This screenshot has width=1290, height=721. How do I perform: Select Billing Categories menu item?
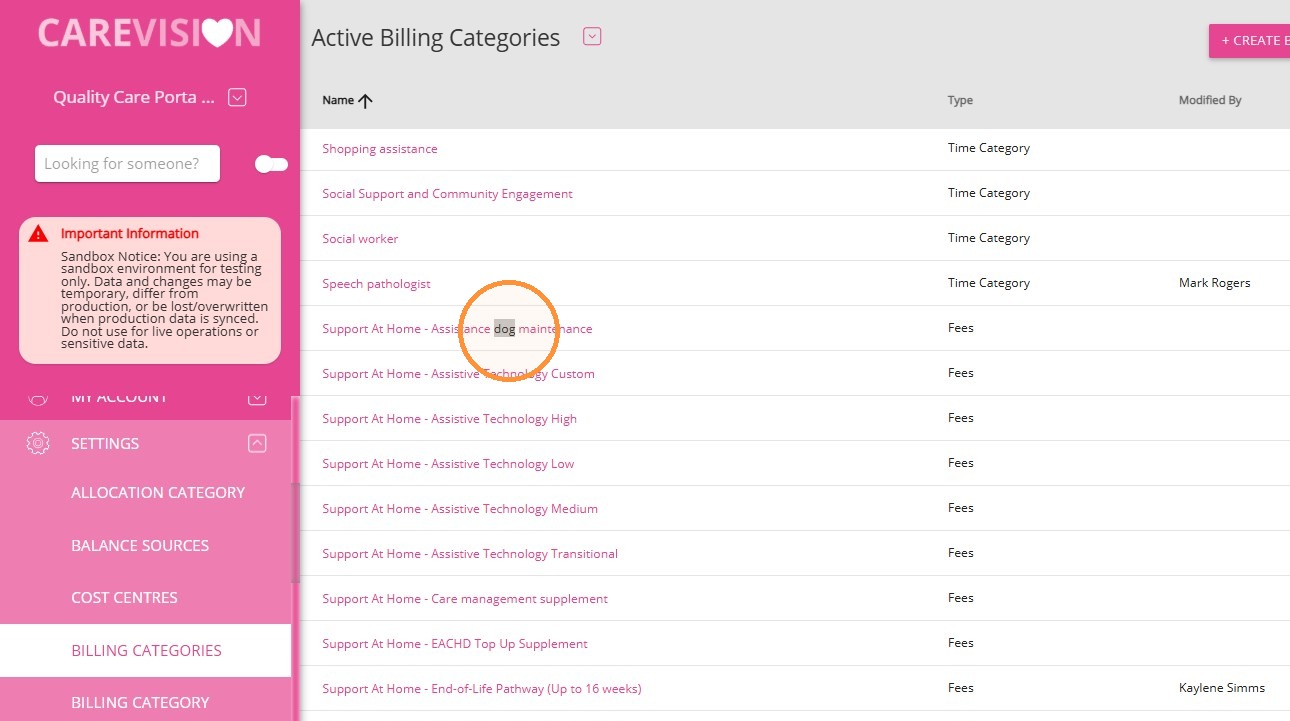146,650
